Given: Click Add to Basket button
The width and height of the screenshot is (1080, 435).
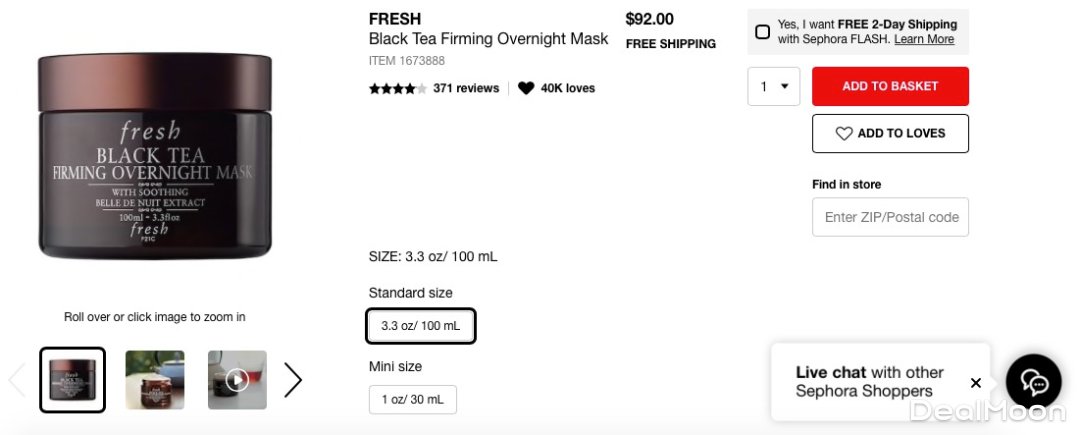Looking at the screenshot, I should pos(890,86).
